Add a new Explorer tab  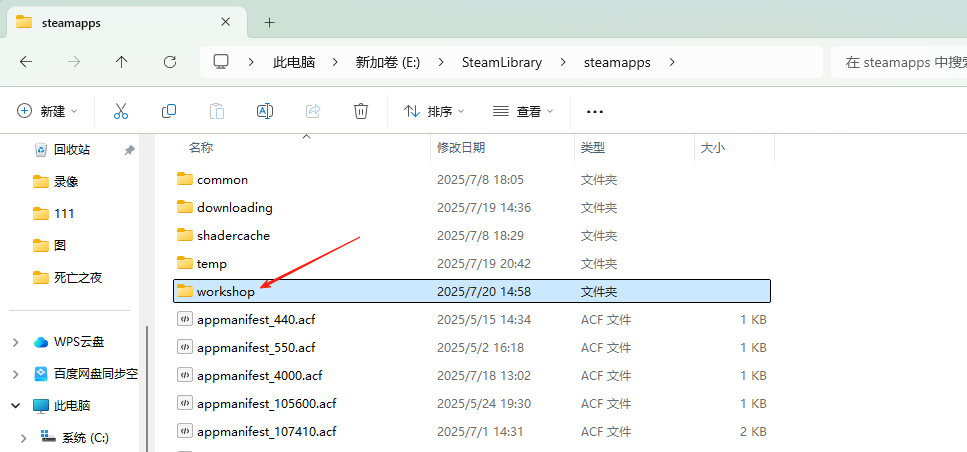click(x=269, y=23)
